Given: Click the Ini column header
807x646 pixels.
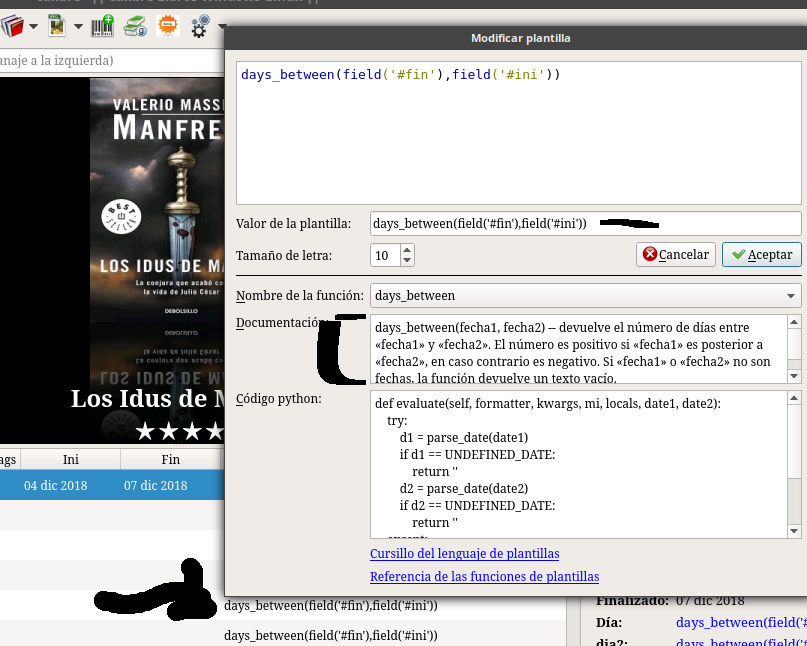Looking at the screenshot, I should tap(71, 459).
